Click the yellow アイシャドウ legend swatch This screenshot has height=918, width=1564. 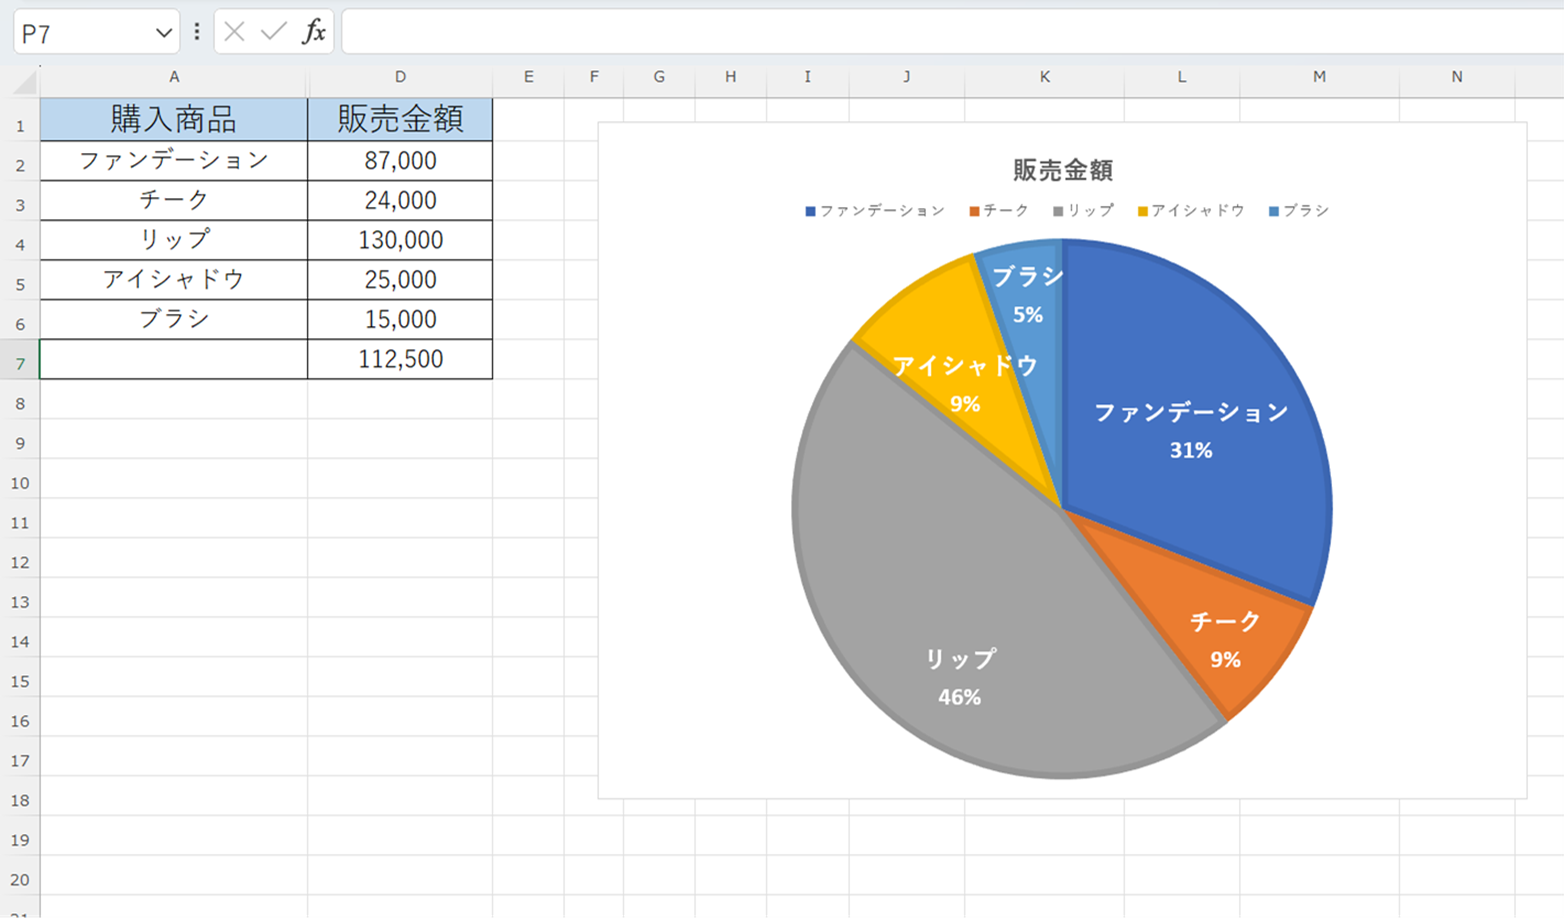[x=1142, y=211]
